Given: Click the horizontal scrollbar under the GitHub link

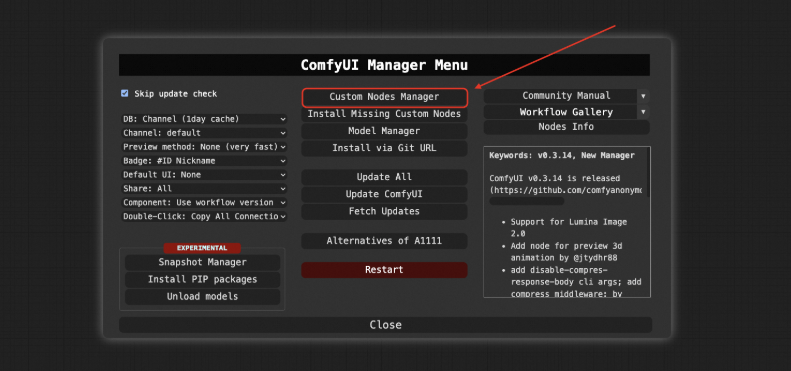Looking at the screenshot, I should (527, 201).
